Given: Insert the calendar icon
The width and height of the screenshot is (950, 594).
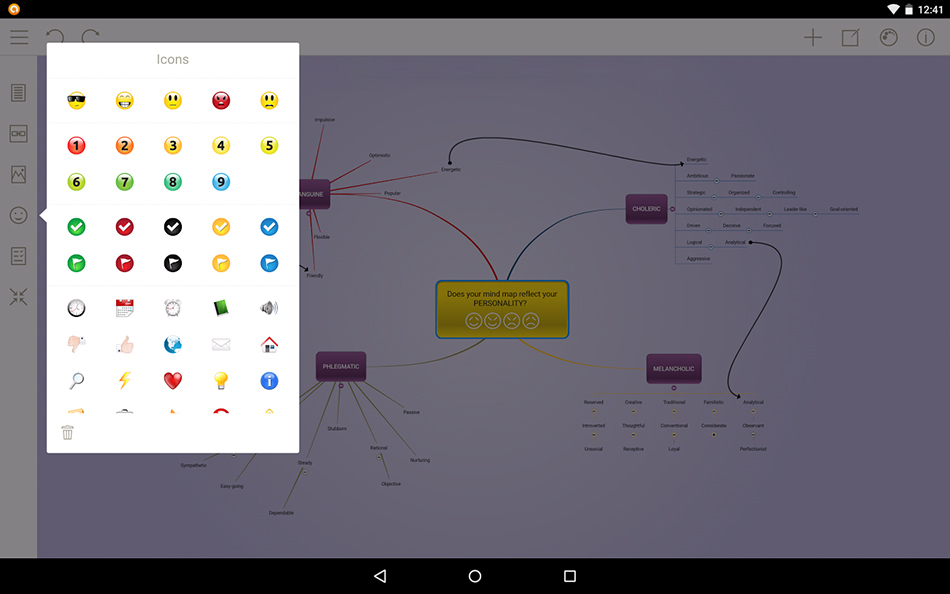Looking at the screenshot, I should click(124, 308).
